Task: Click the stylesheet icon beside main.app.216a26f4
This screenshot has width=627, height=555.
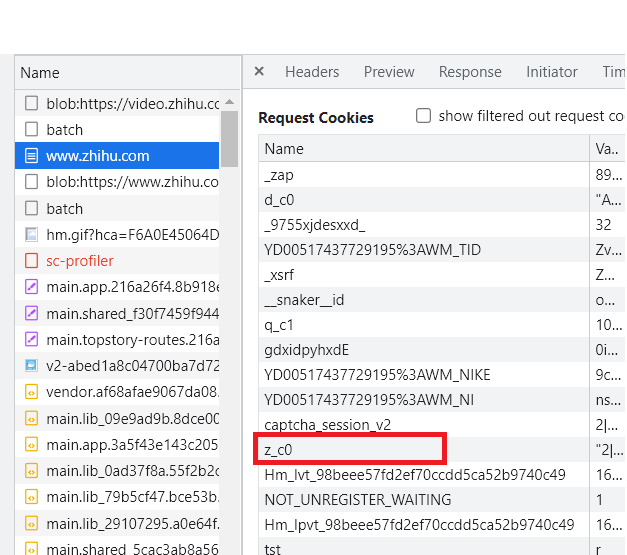Action: pos(31,287)
